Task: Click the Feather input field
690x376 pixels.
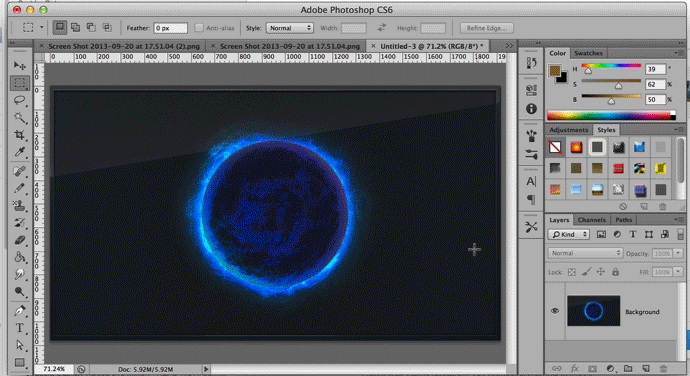Action: (170, 28)
